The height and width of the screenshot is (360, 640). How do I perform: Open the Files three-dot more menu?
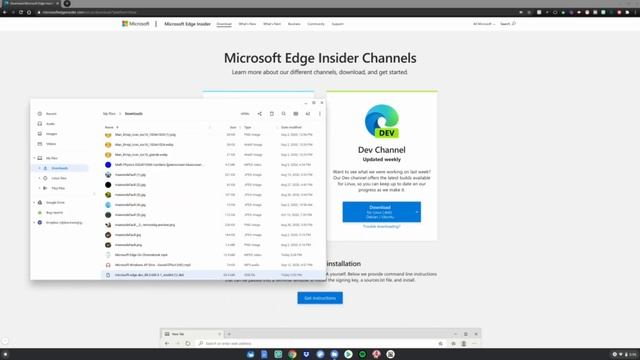point(320,114)
